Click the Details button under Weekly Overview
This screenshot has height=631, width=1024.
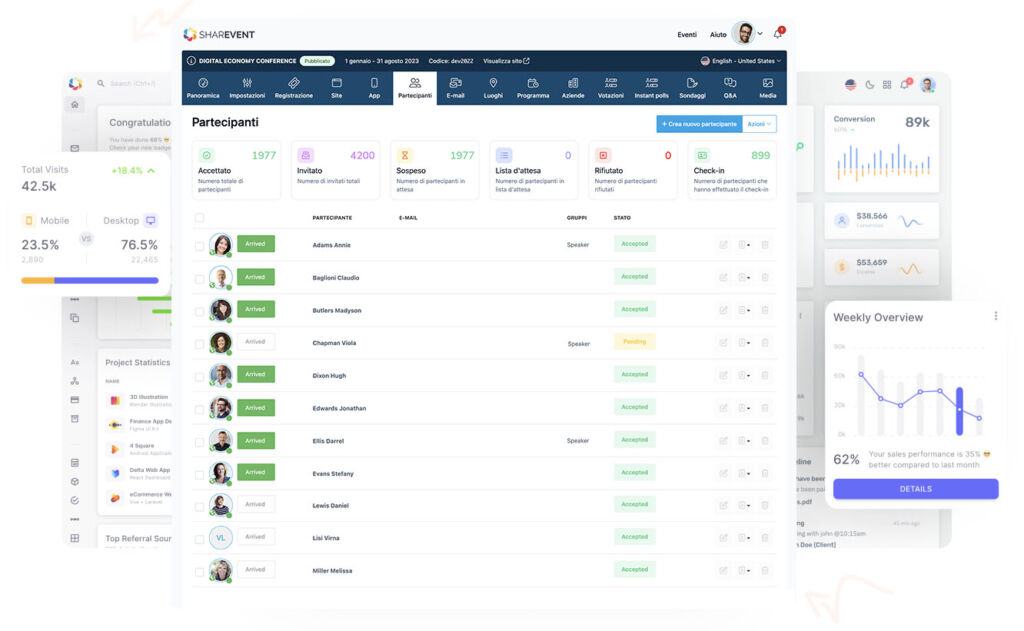click(x=915, y=489)
